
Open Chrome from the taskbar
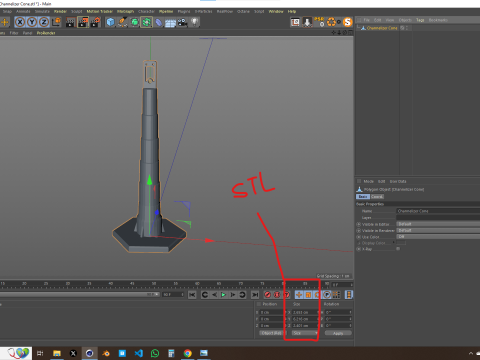(x=188, y=353)
